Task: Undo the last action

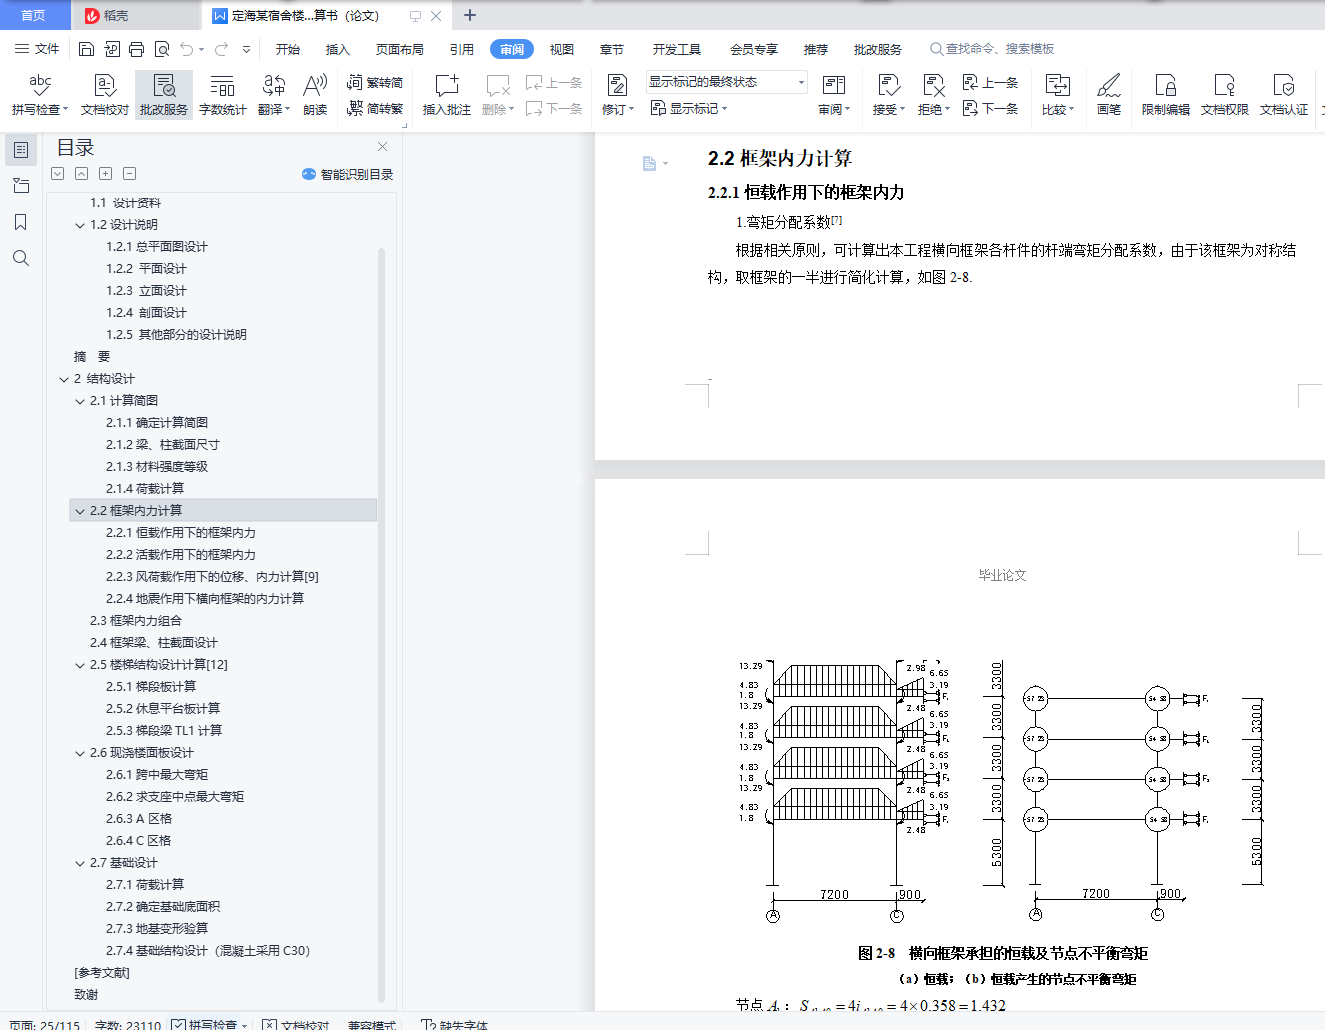Action: click(187, 49)
